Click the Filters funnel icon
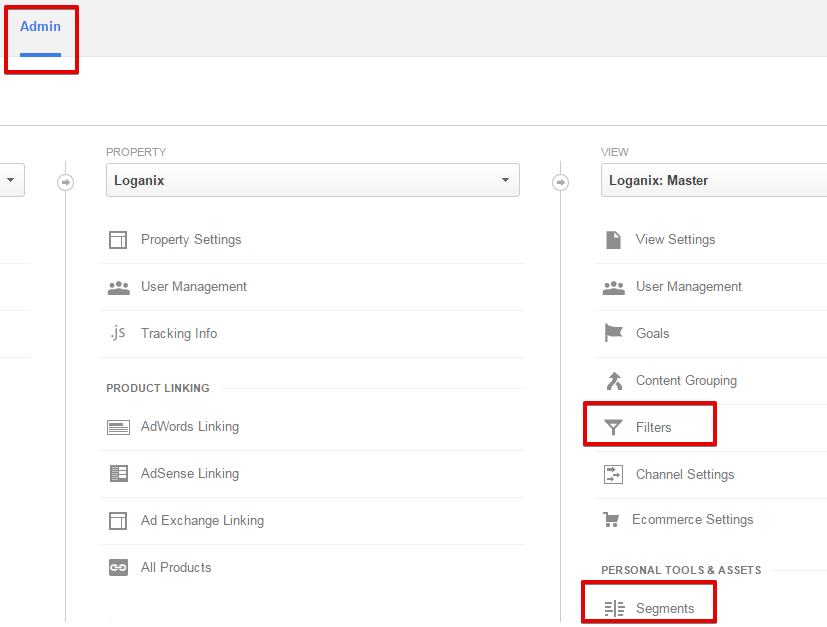The height and width of the screenshot is (627, 827). click(613, 426)
